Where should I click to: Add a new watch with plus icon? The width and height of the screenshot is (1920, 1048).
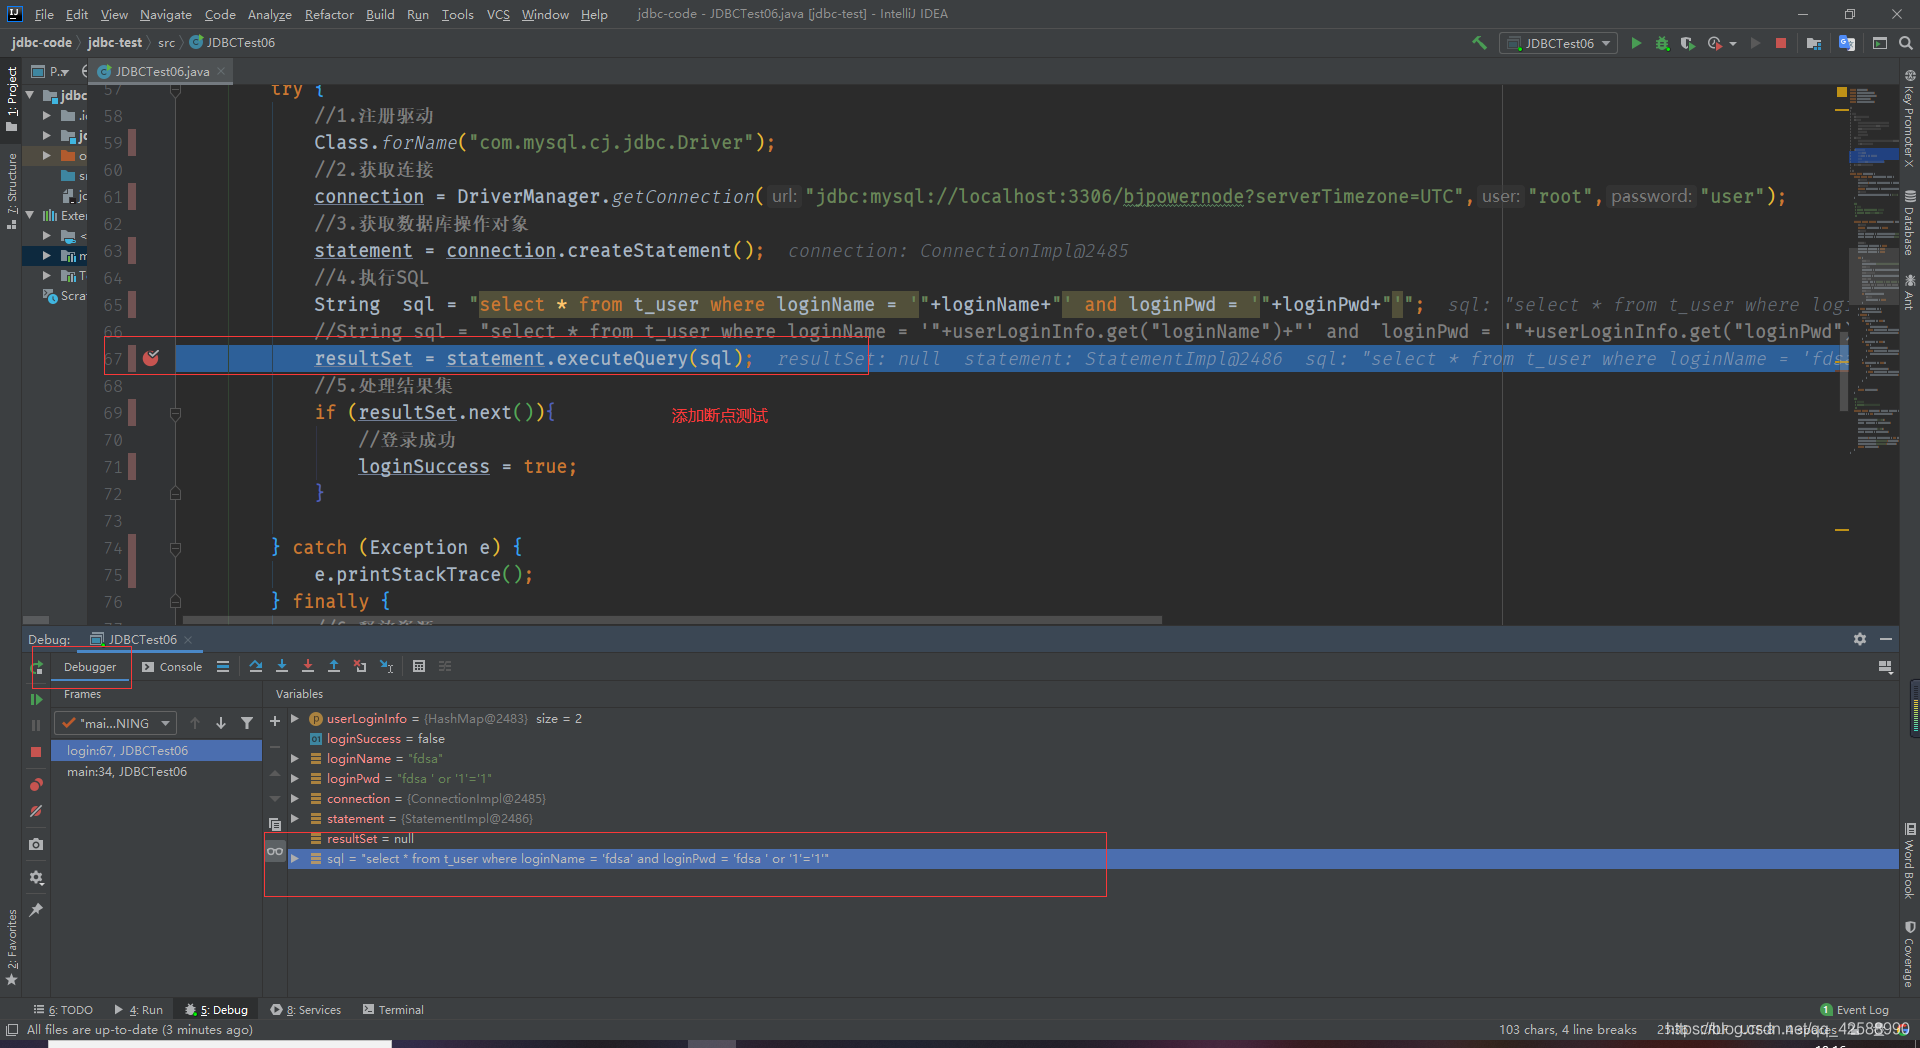tap(275, 720)
